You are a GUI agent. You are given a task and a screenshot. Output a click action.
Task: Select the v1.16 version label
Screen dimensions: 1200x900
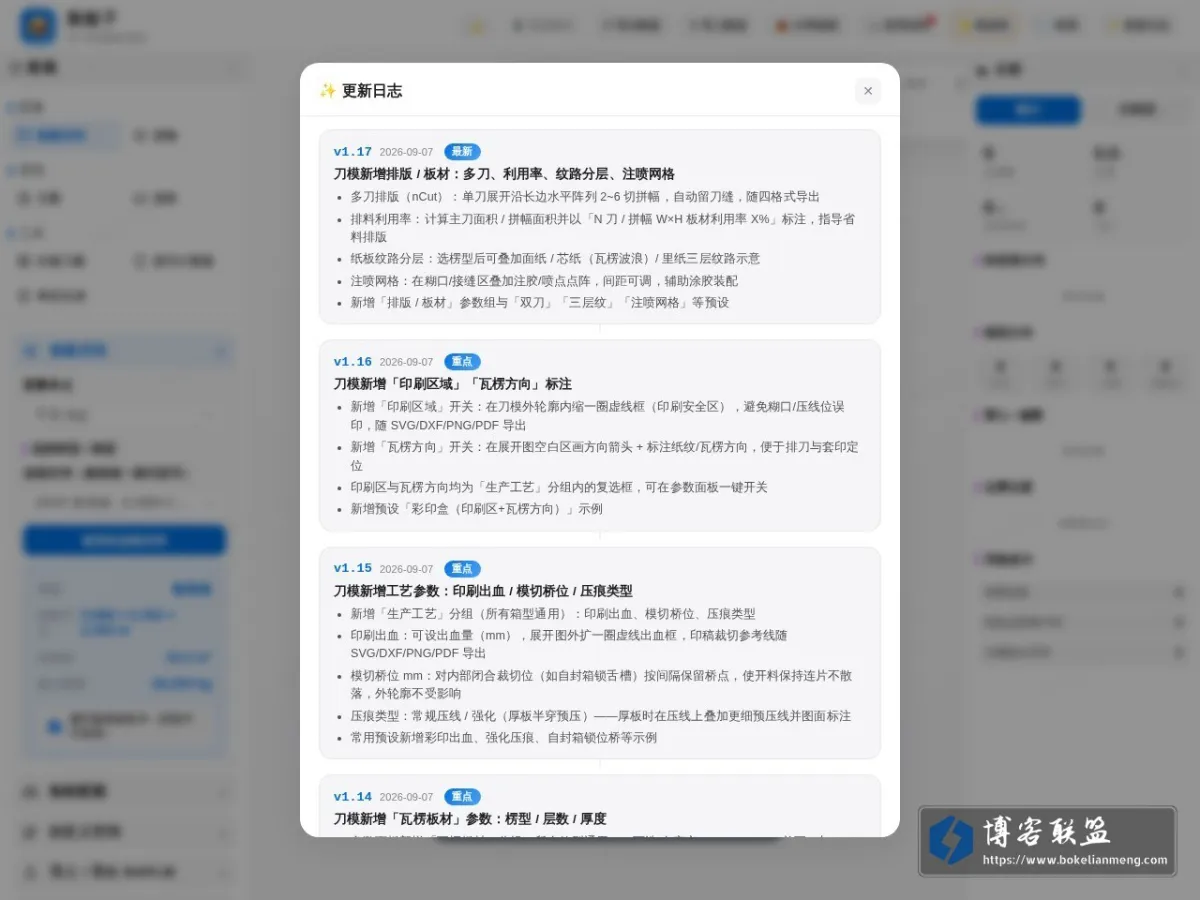tap(353, 362)
